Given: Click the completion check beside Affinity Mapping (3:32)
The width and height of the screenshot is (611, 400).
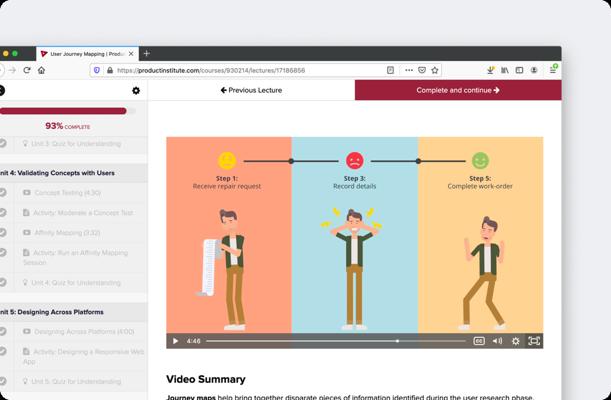Looking at the screenshot, I should [3, 233].
